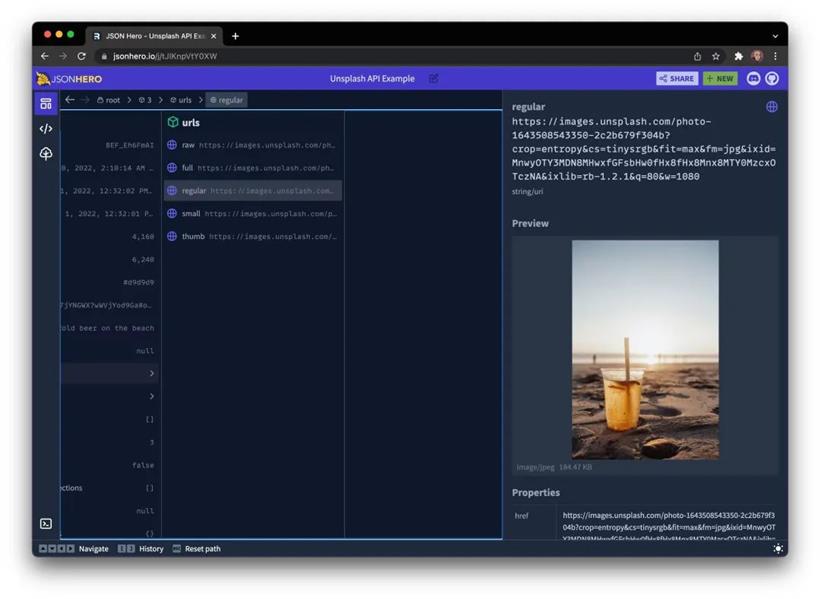820x599 pixels.
Task: Open the terminal icon in the sidebar
Action: click(x=46, y=524)
